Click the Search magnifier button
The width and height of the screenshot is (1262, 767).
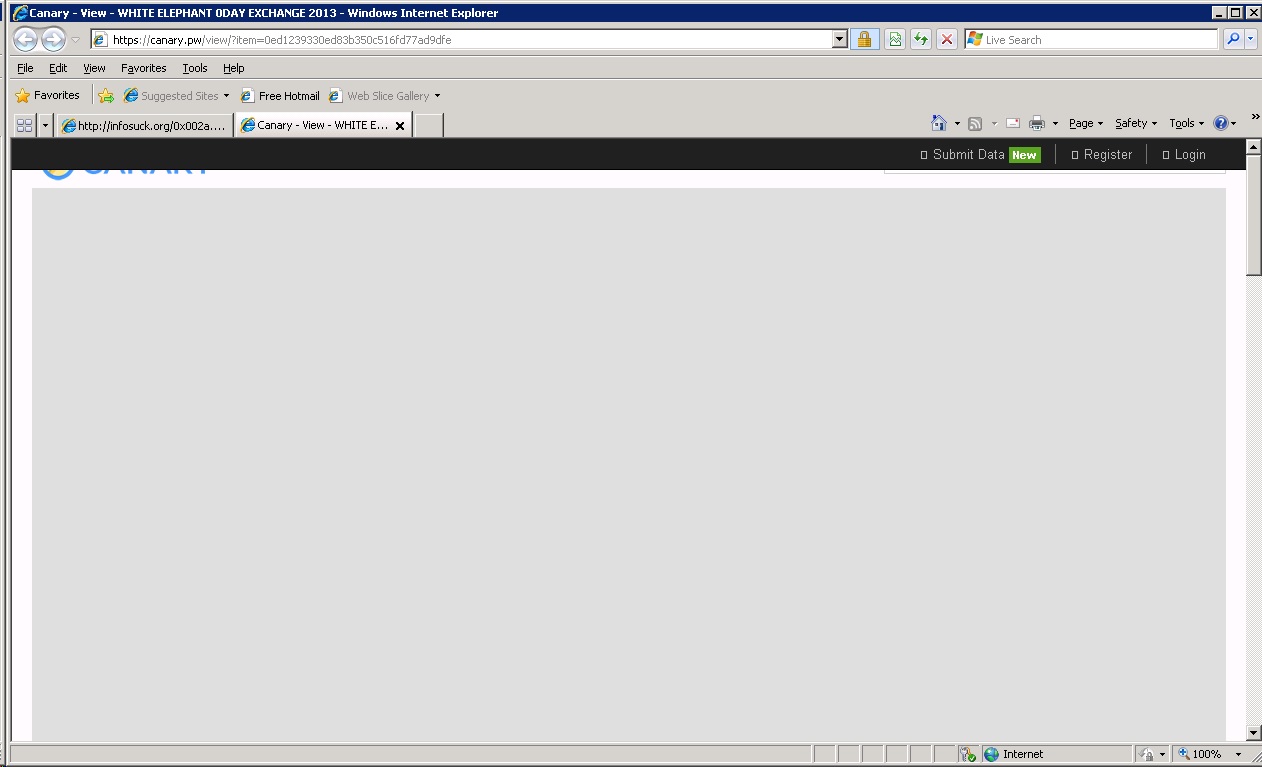[x=1233, y=39]
